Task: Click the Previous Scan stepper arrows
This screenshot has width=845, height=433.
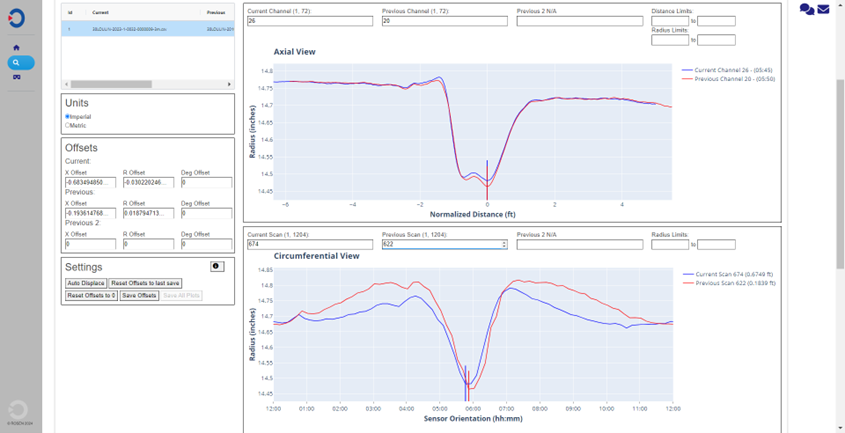Action: click(x=504, y=244)
